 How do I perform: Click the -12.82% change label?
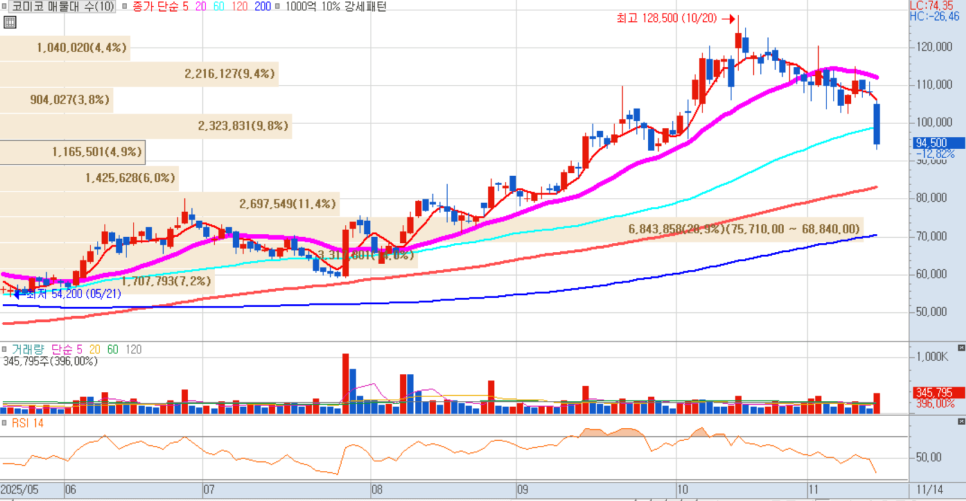click(935, 153)
